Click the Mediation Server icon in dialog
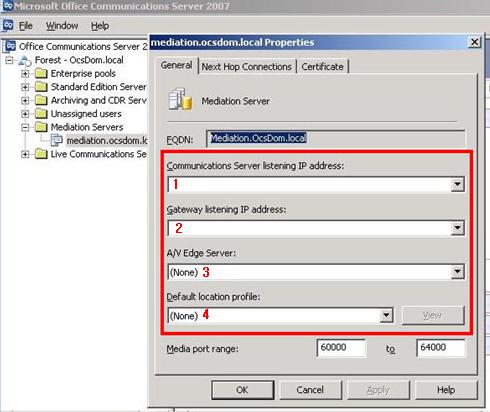The image size is (490, 412). click(x=180, y=99)
